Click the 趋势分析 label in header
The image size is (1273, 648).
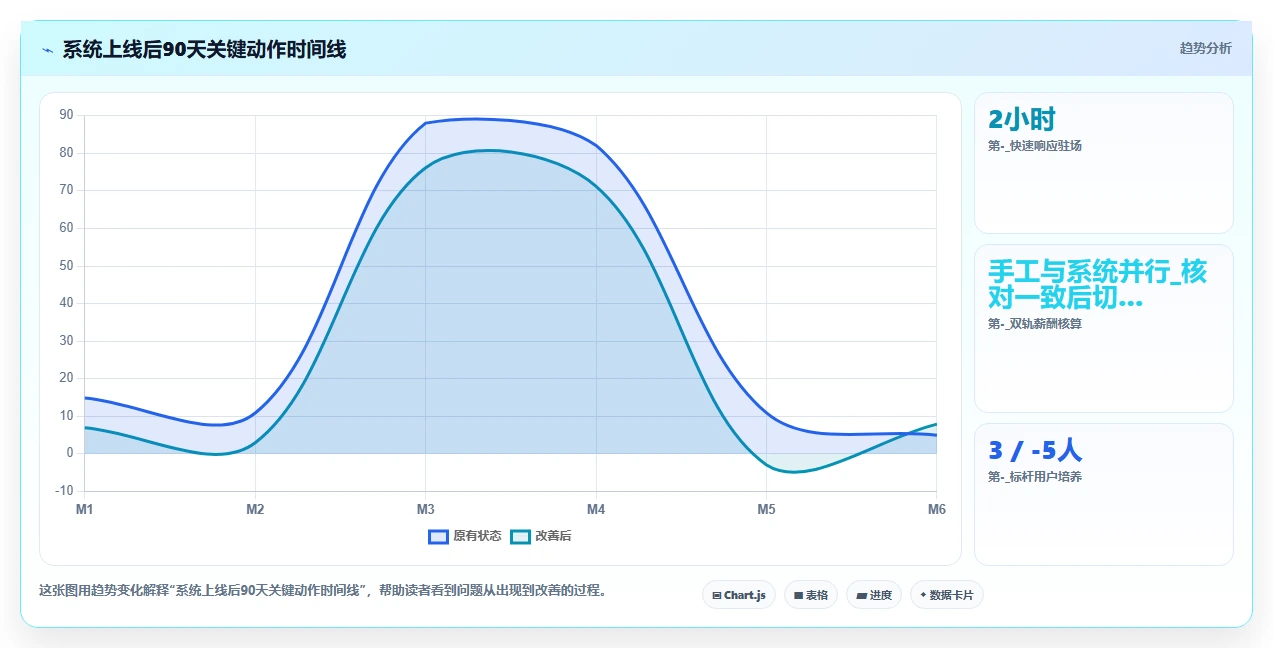tap(1205, 48)
